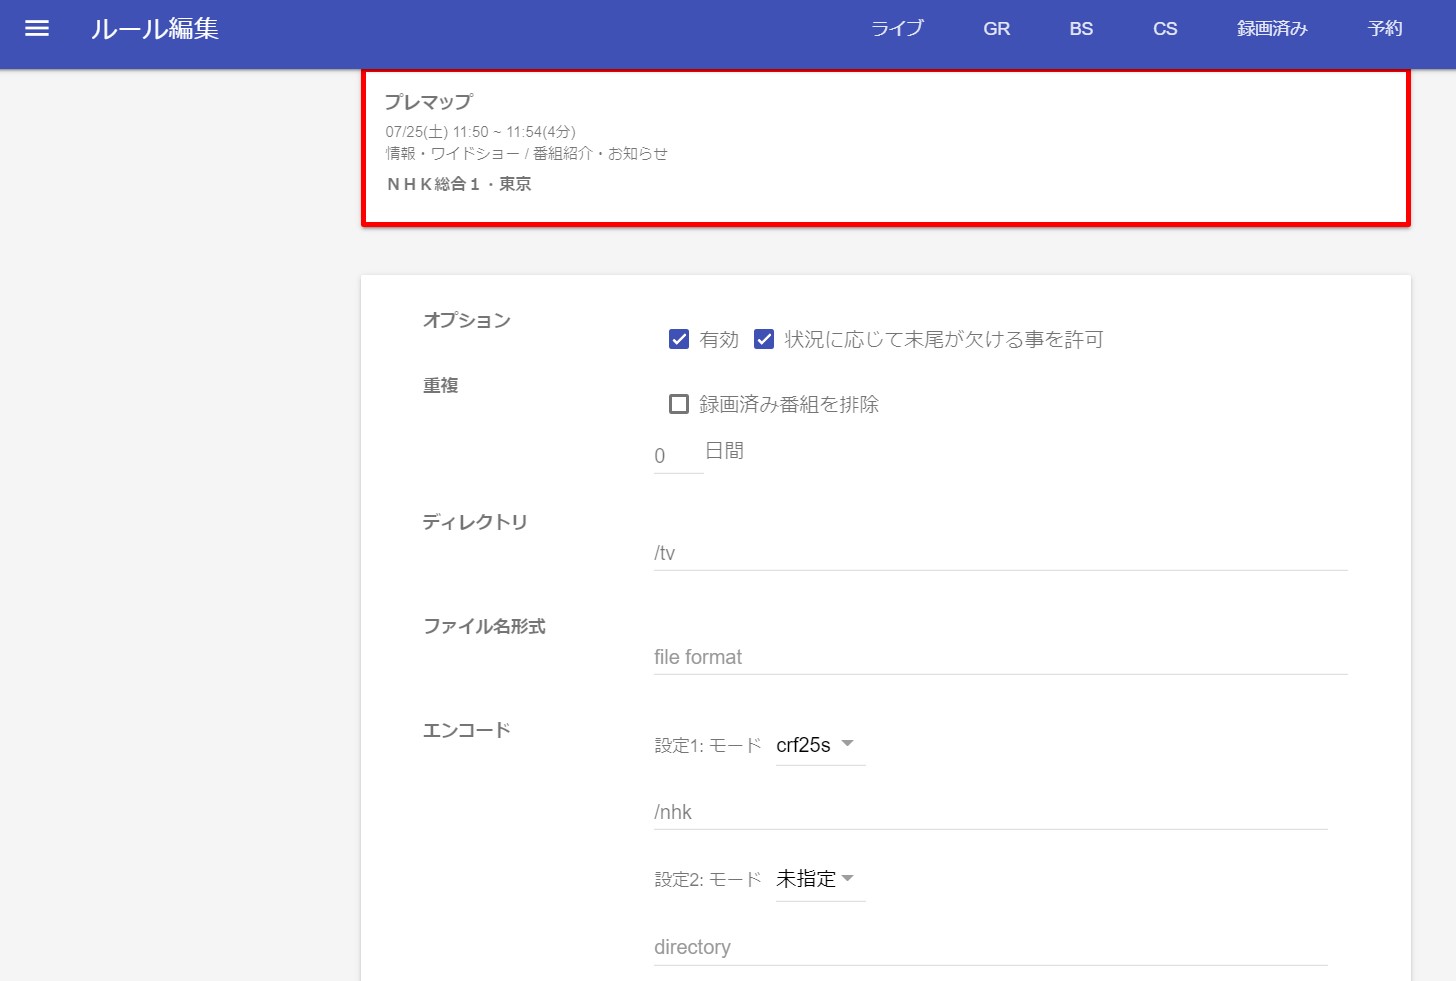Image resolution: width=1456 pixels, height=981 pixels.
Task: Navigate to the 予約 reservations page
Action: coord(1384,29)
